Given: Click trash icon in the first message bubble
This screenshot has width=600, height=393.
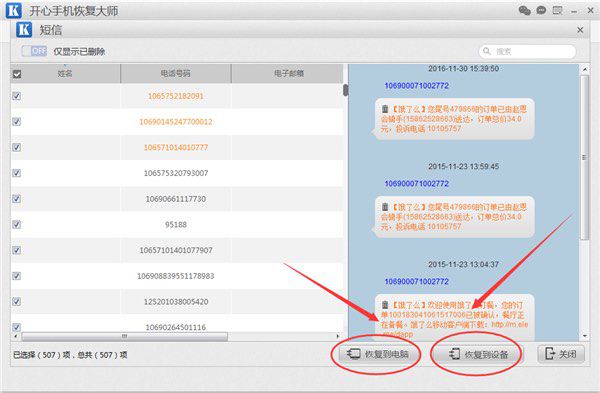Looking at the screenshot, I should [x=385, y=109].
